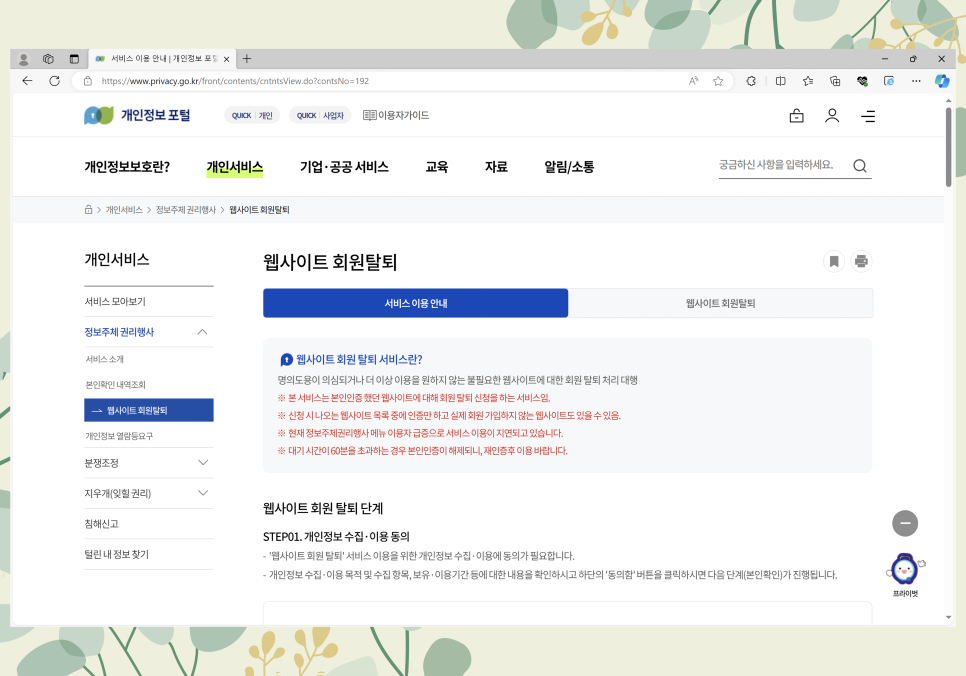The width and height of the screenshot is (966, 676).
Task: Open Copilot sidebar icon
Action: tap(941, 81)
